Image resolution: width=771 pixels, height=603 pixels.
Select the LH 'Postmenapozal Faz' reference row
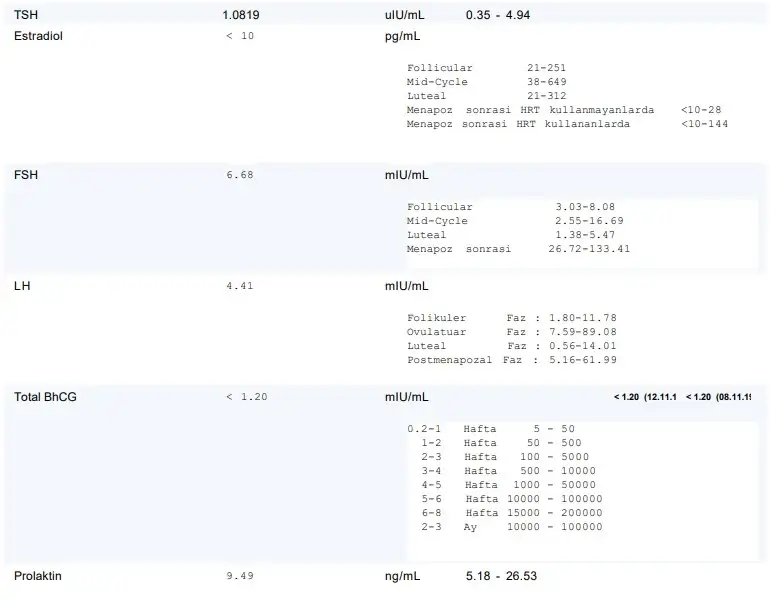tap(511, 360)
